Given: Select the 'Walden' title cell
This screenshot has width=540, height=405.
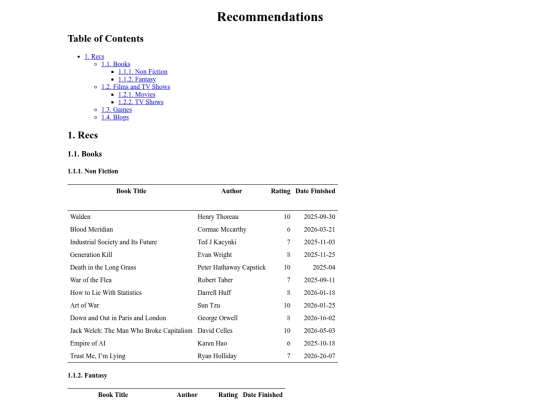Looking at the screenshot, I should (80, 217).
